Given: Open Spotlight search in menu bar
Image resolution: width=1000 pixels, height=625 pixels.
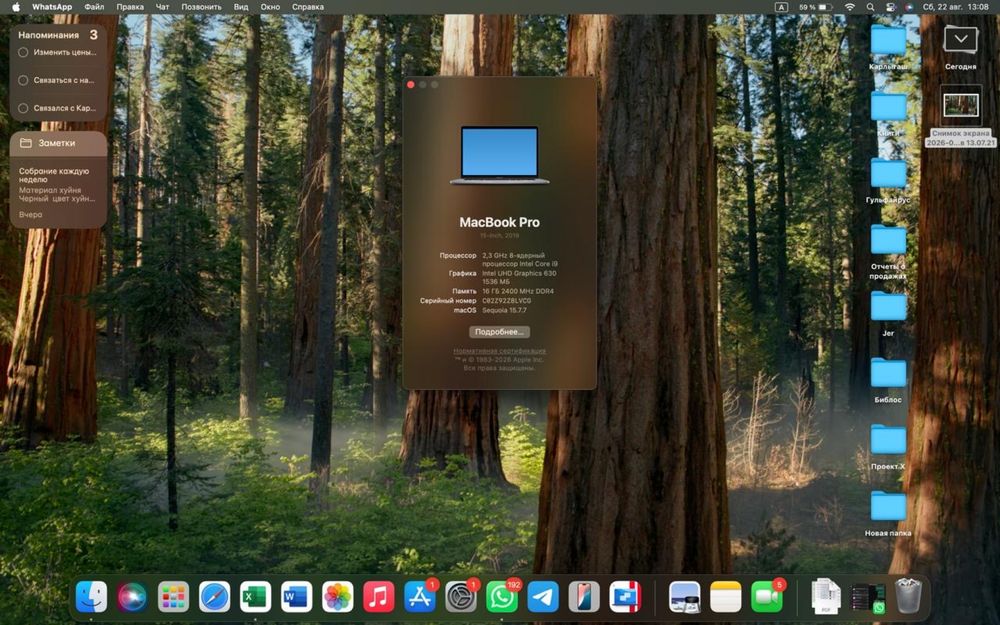Looking at the screenshot, I should point(870,7).
